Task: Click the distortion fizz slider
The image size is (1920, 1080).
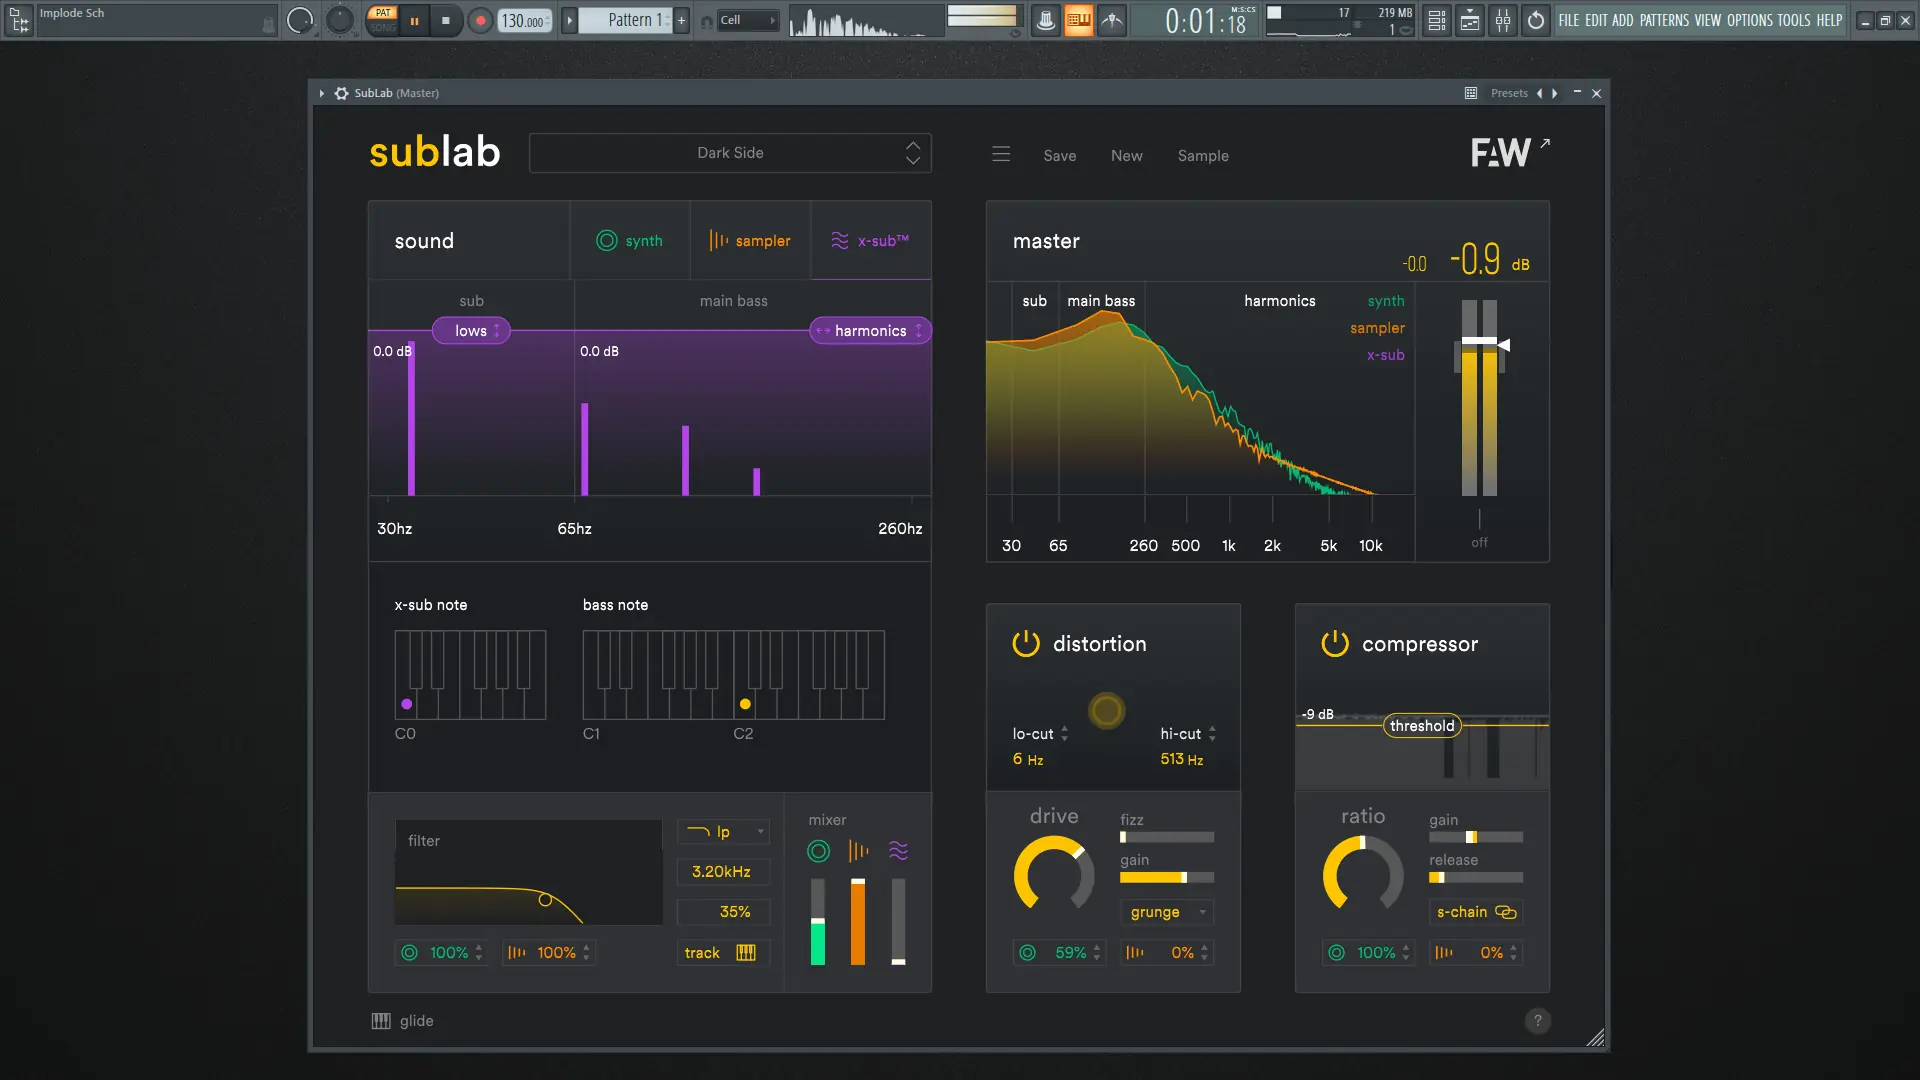Action: tap(1166, 837)
